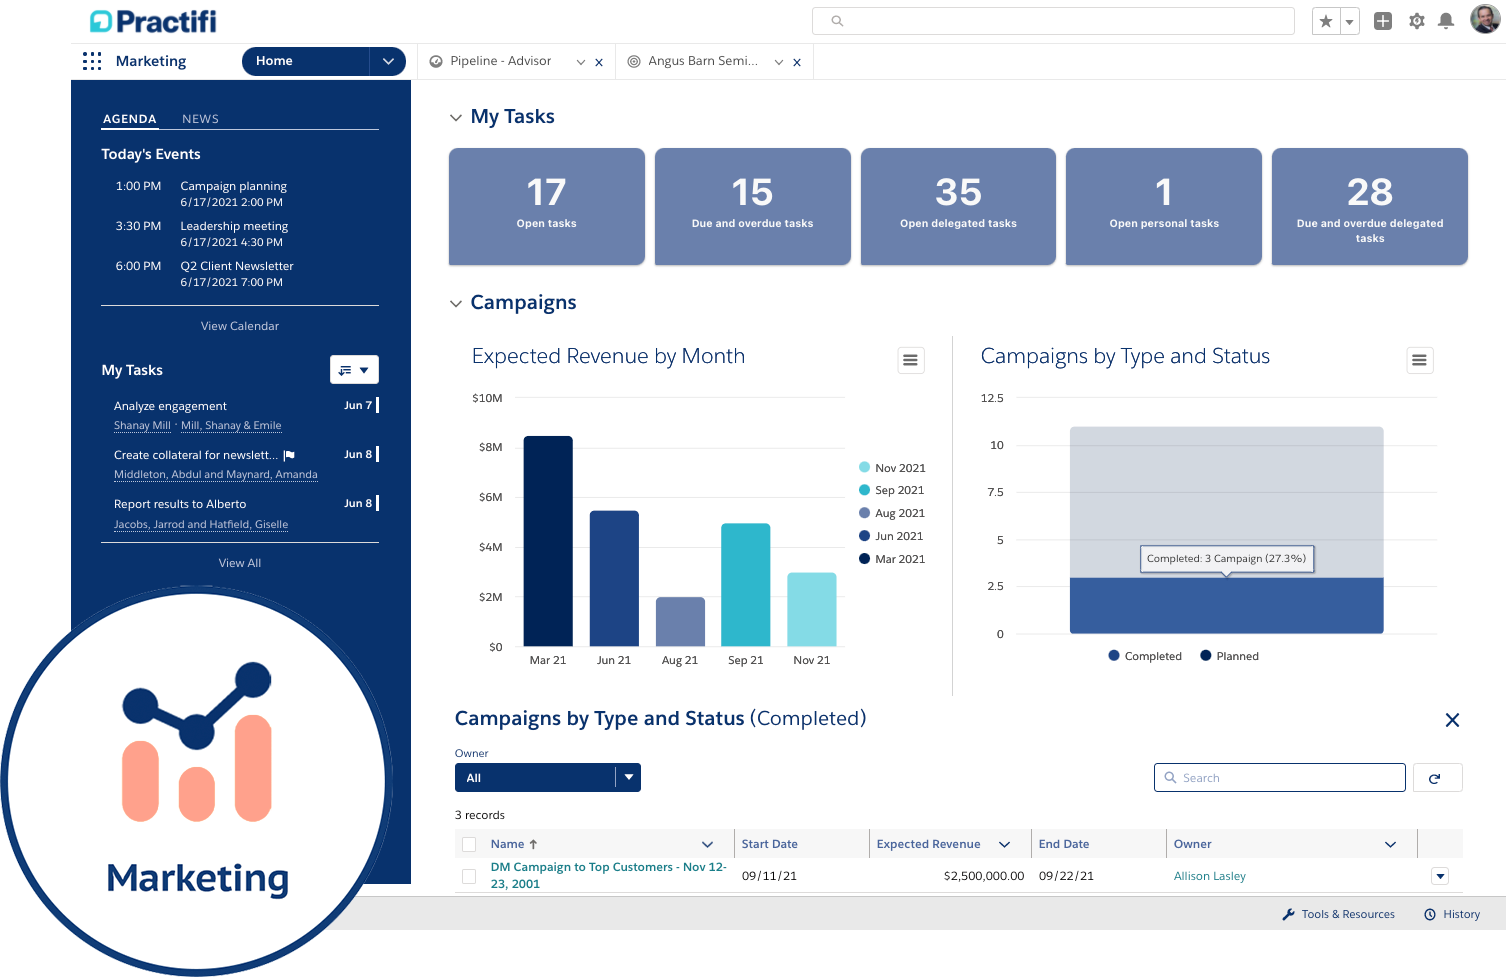1506x977 pixels.
Task: Open the favorites list dropdown arrow
Action: point(1348,20)
